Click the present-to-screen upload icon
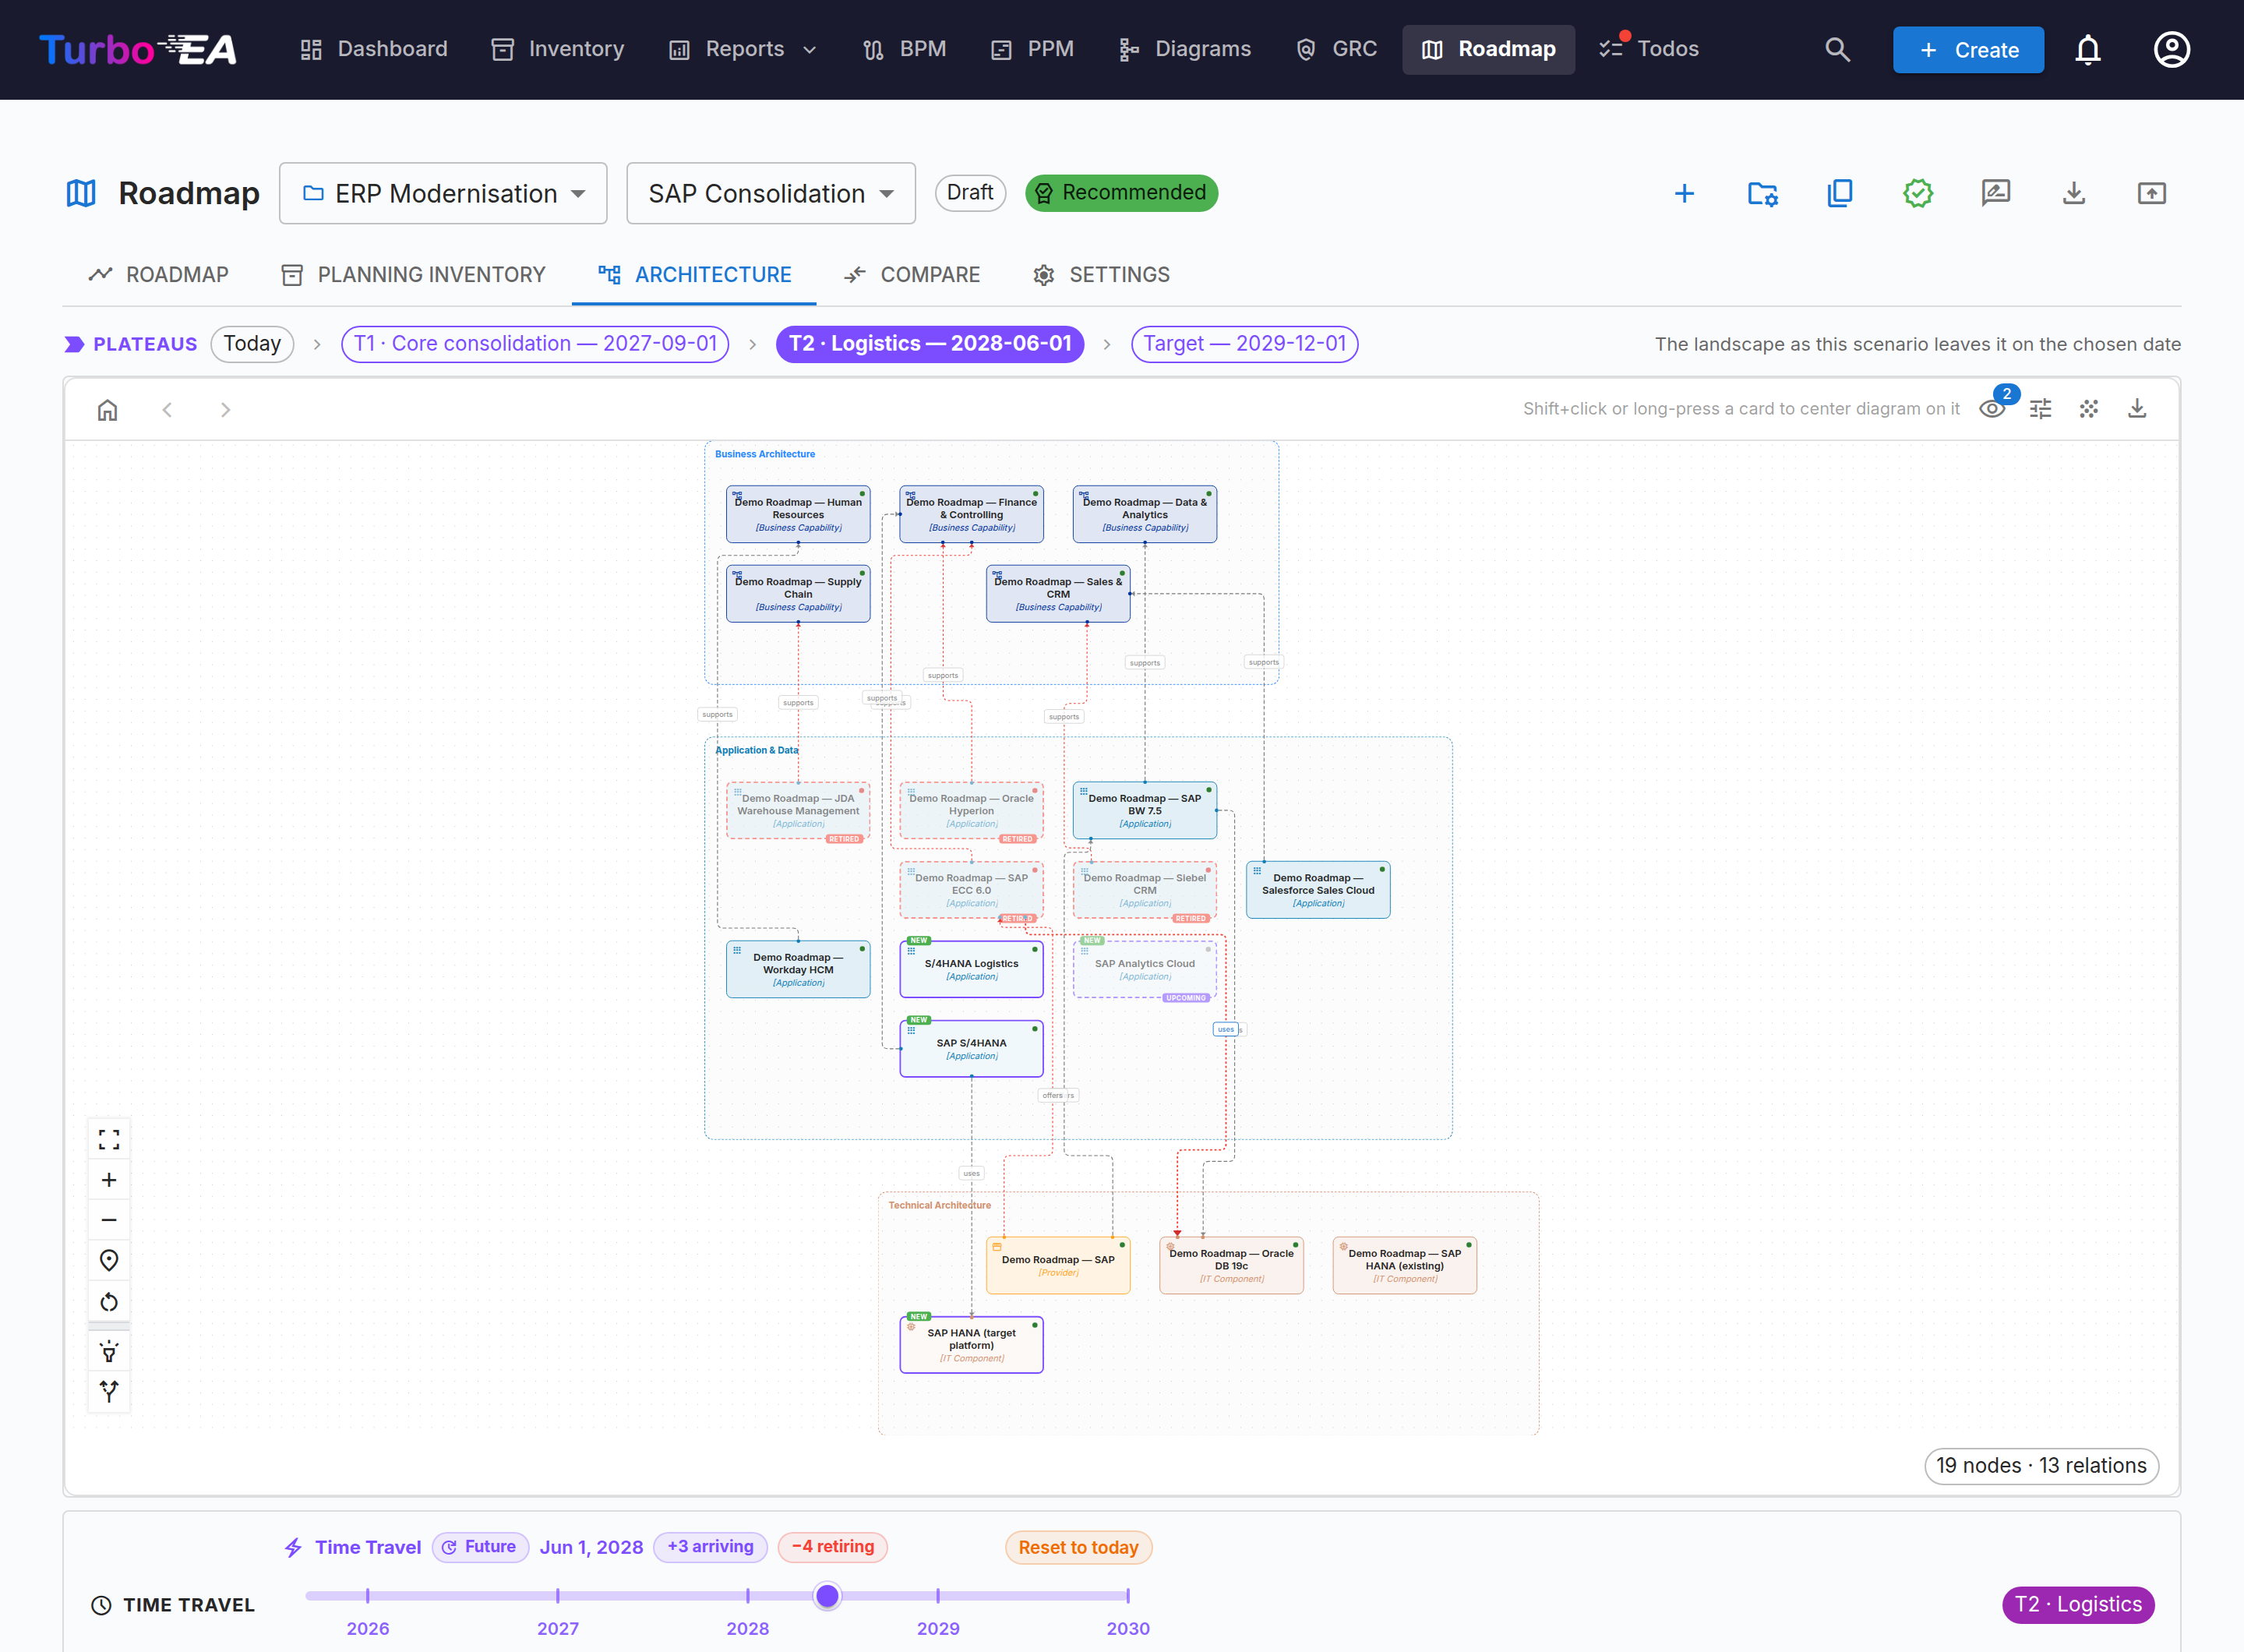 tap(2152, 193)
